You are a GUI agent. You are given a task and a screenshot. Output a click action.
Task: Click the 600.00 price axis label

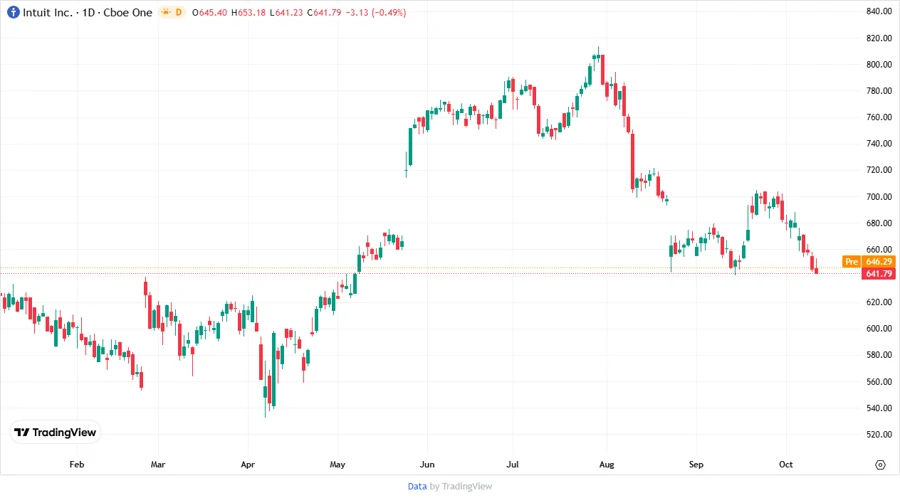point(879,328)
